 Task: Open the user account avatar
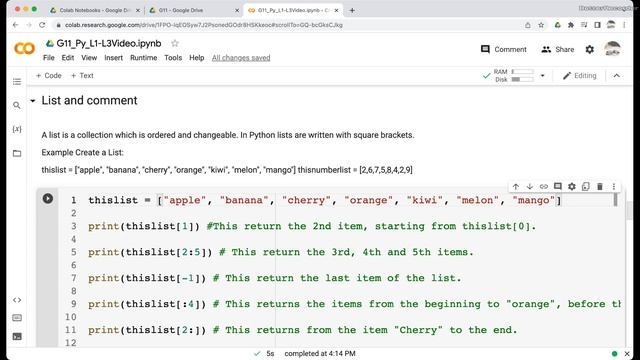pyautogui.click(x=612, y=49)
